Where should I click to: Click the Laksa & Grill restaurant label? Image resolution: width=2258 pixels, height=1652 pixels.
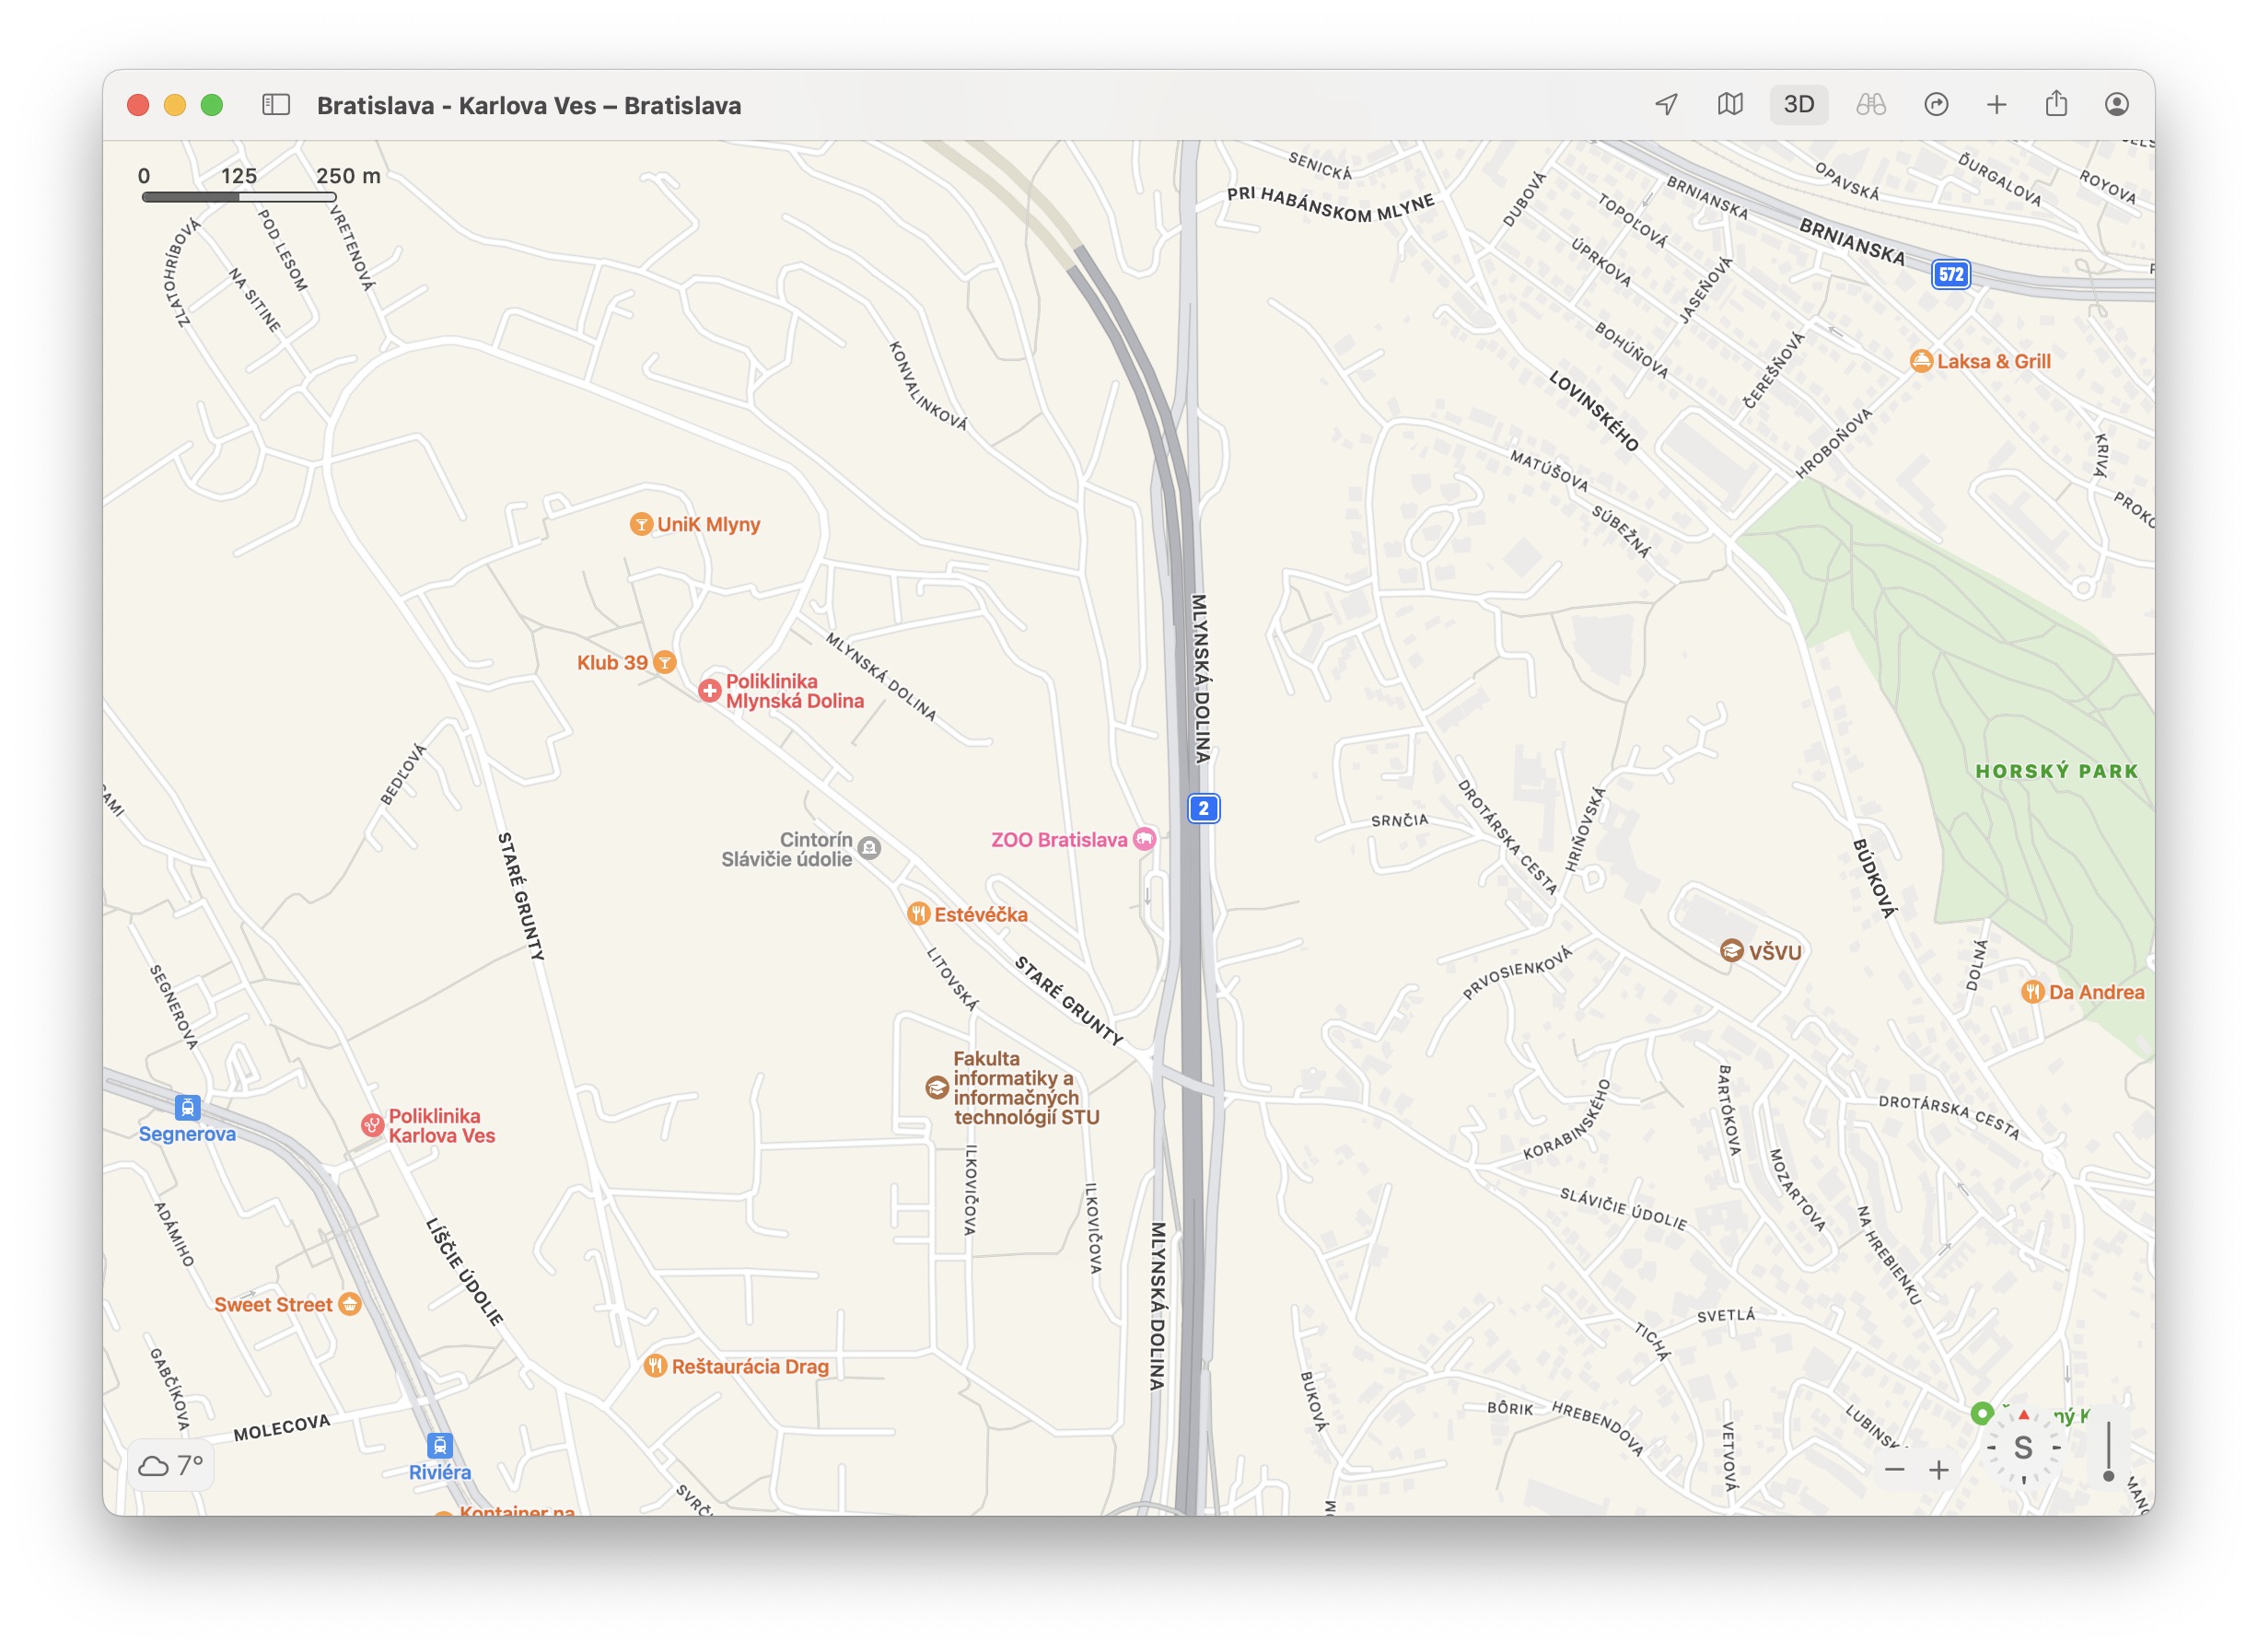tap(1992, 362)
